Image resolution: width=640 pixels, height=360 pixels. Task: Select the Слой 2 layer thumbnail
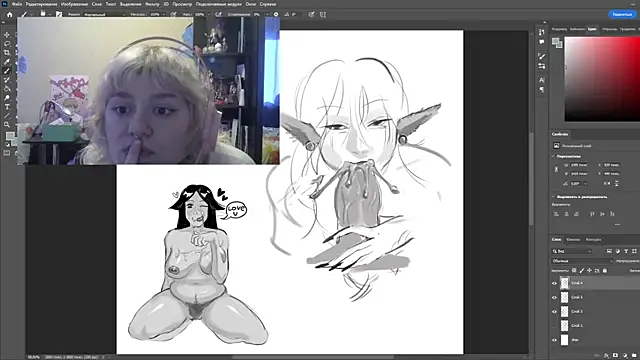pyautogui.click(x=564, y=311)
